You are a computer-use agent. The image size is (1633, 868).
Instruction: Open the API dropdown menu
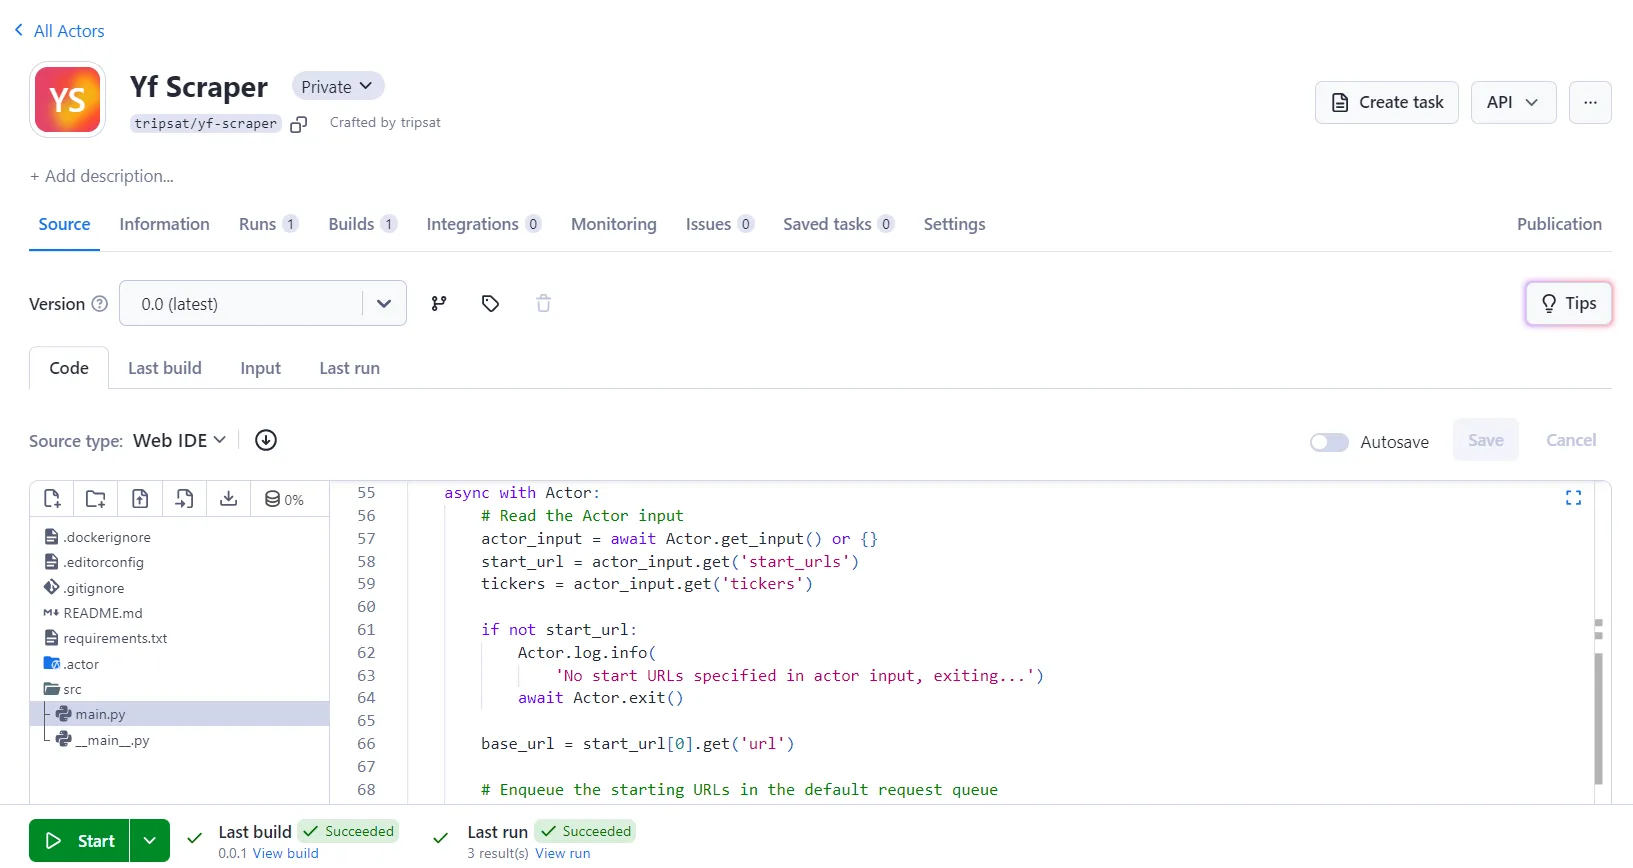[x=1513, y=102]
